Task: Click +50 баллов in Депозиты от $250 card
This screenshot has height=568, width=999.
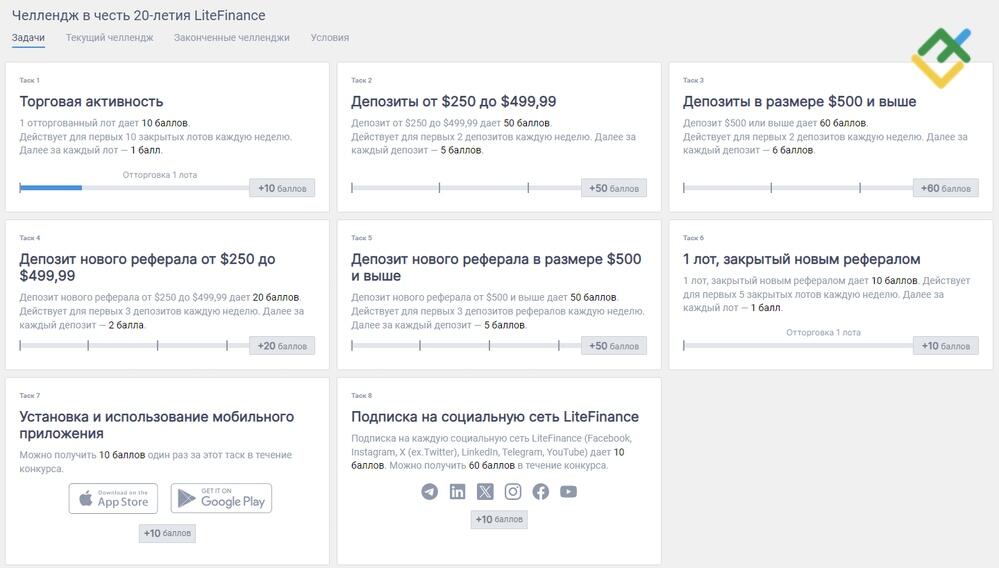Action: click(x=614, y=188)
